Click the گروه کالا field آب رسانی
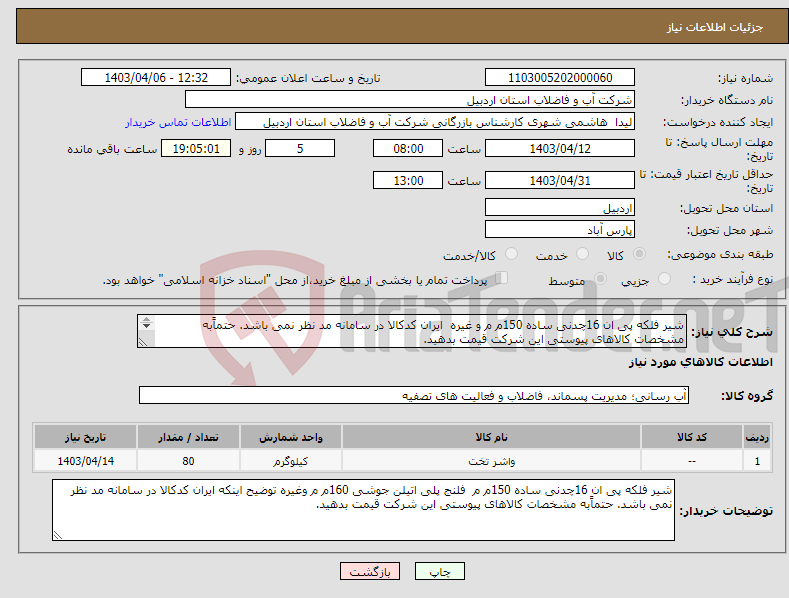Screen dimensions: 789x598 tap(414, 395)
